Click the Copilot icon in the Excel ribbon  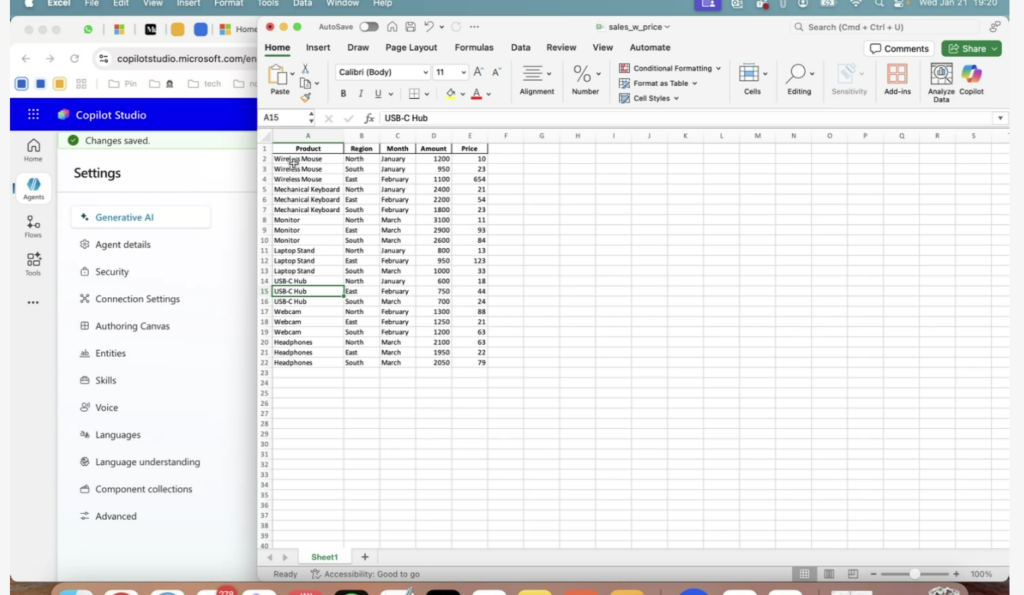tap(970, 78)
